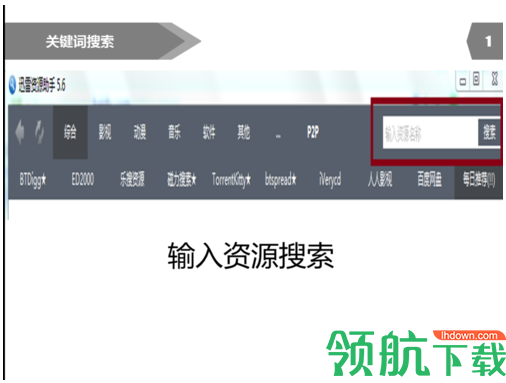Open the 影视 category tab
The image size is (506, 383).
click(x=105, y=132)
